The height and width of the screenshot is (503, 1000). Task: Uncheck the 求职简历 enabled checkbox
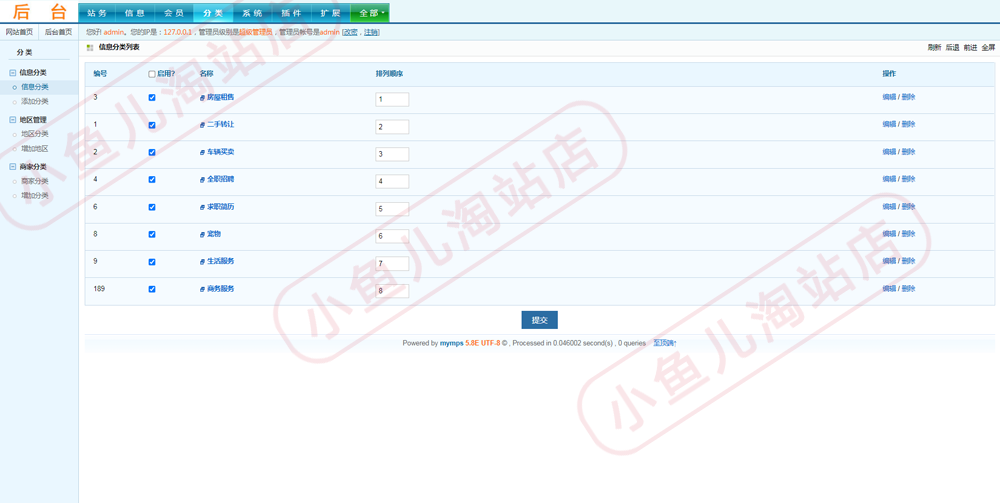click(152, 207)
